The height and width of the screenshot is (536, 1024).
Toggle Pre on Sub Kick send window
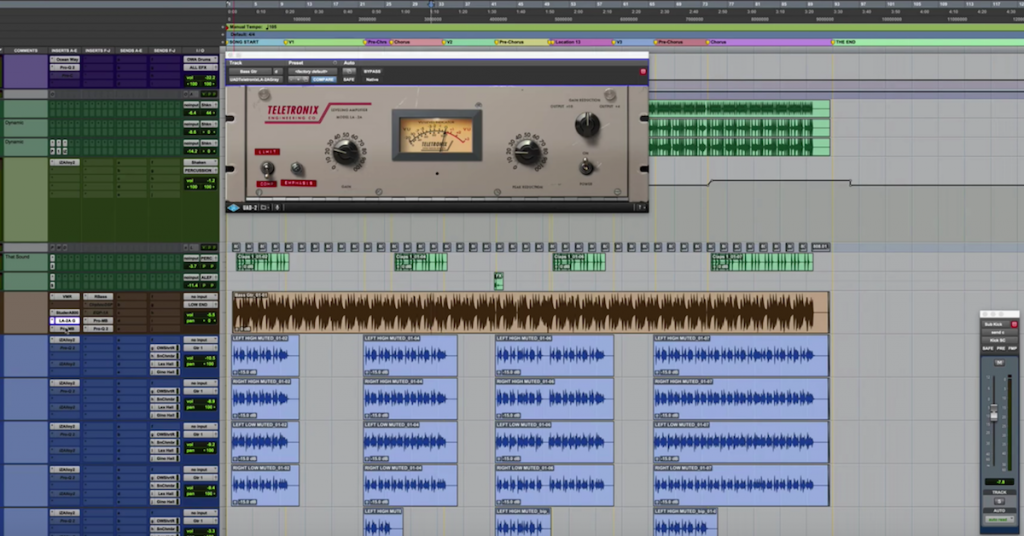[x=1000, y=349]
